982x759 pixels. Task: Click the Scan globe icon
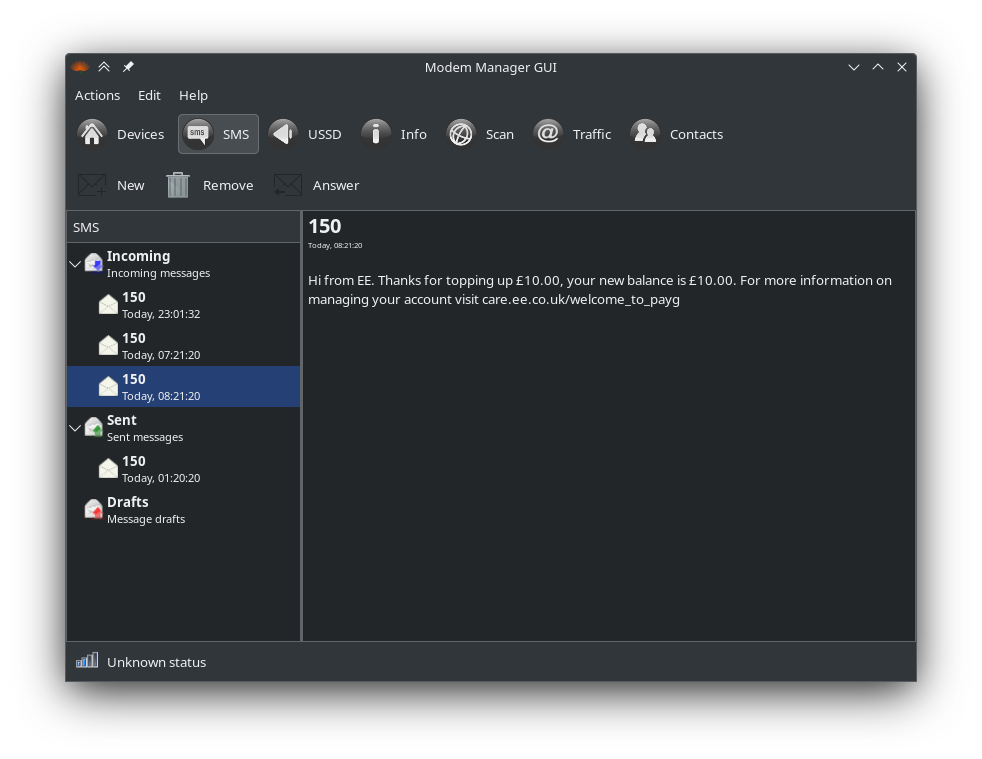tap(461, 133)
